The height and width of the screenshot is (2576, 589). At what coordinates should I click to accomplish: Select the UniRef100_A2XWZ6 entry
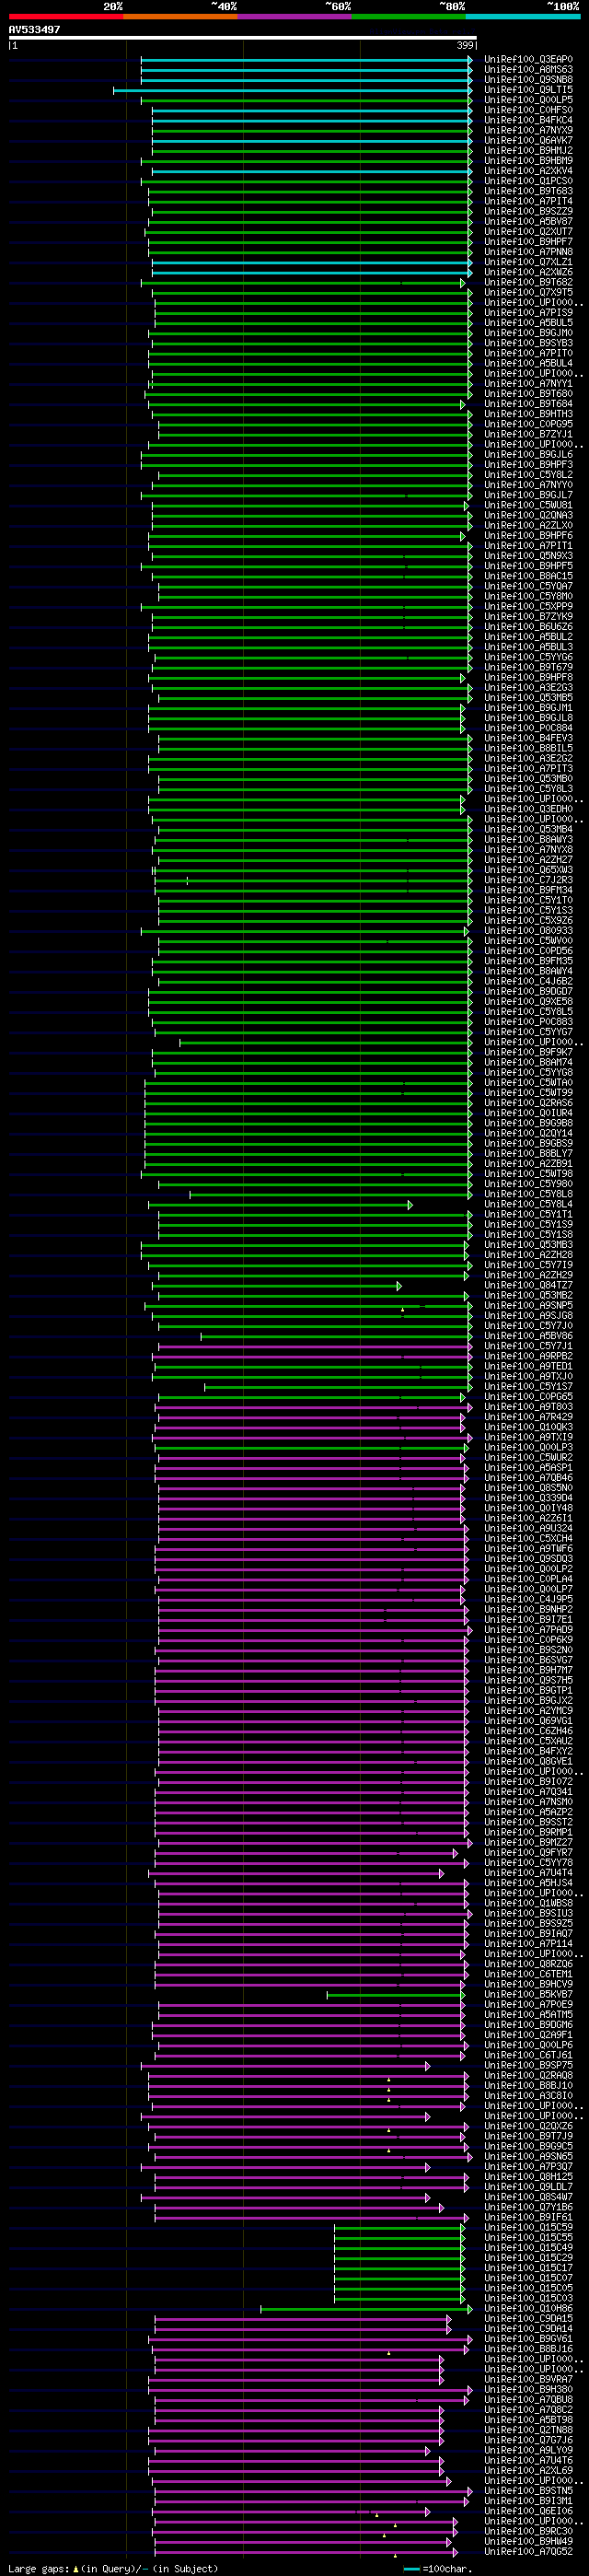[x=529, y=272]
